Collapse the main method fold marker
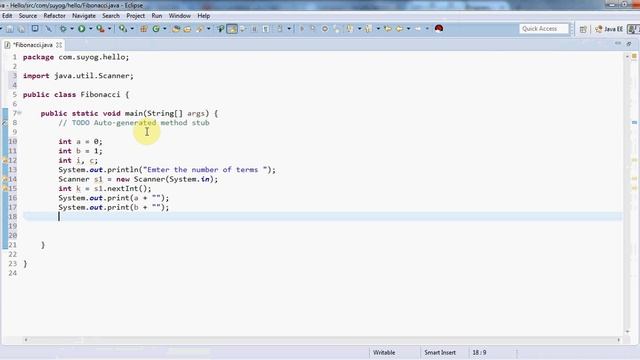Screen dimensions: 640x360 tap(19, 113)
